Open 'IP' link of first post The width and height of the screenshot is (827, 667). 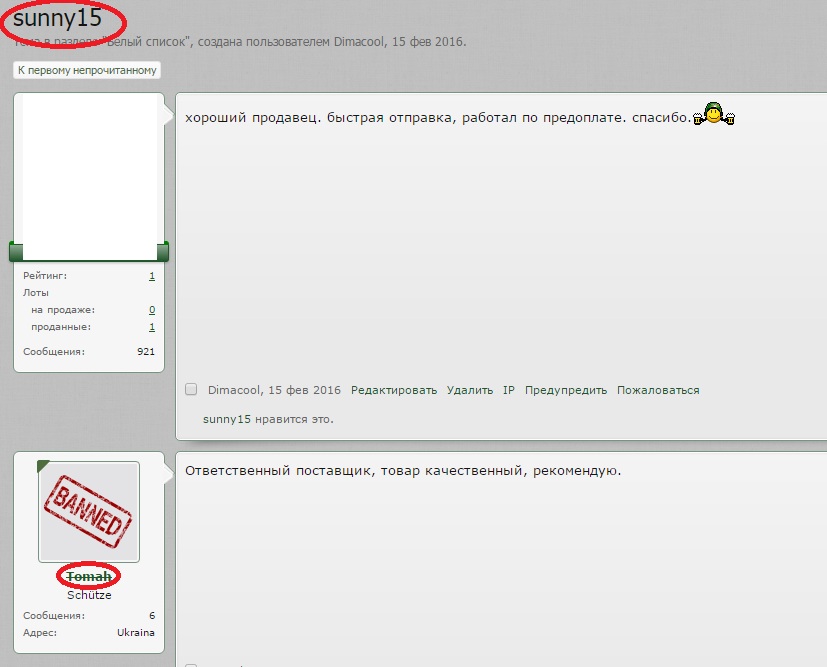tap(508, 390)
